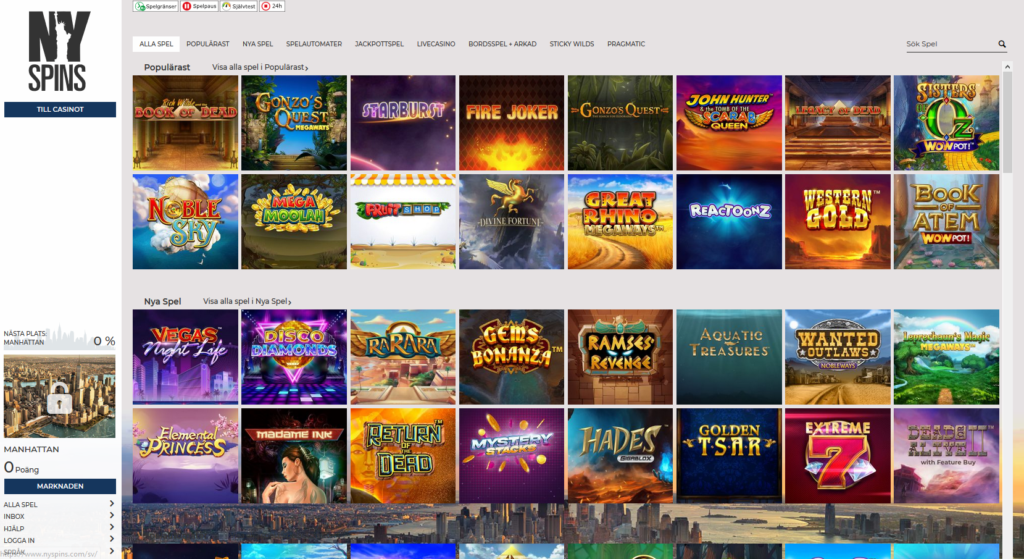Select the Golden Tsar game

click(x=729, y=456)
